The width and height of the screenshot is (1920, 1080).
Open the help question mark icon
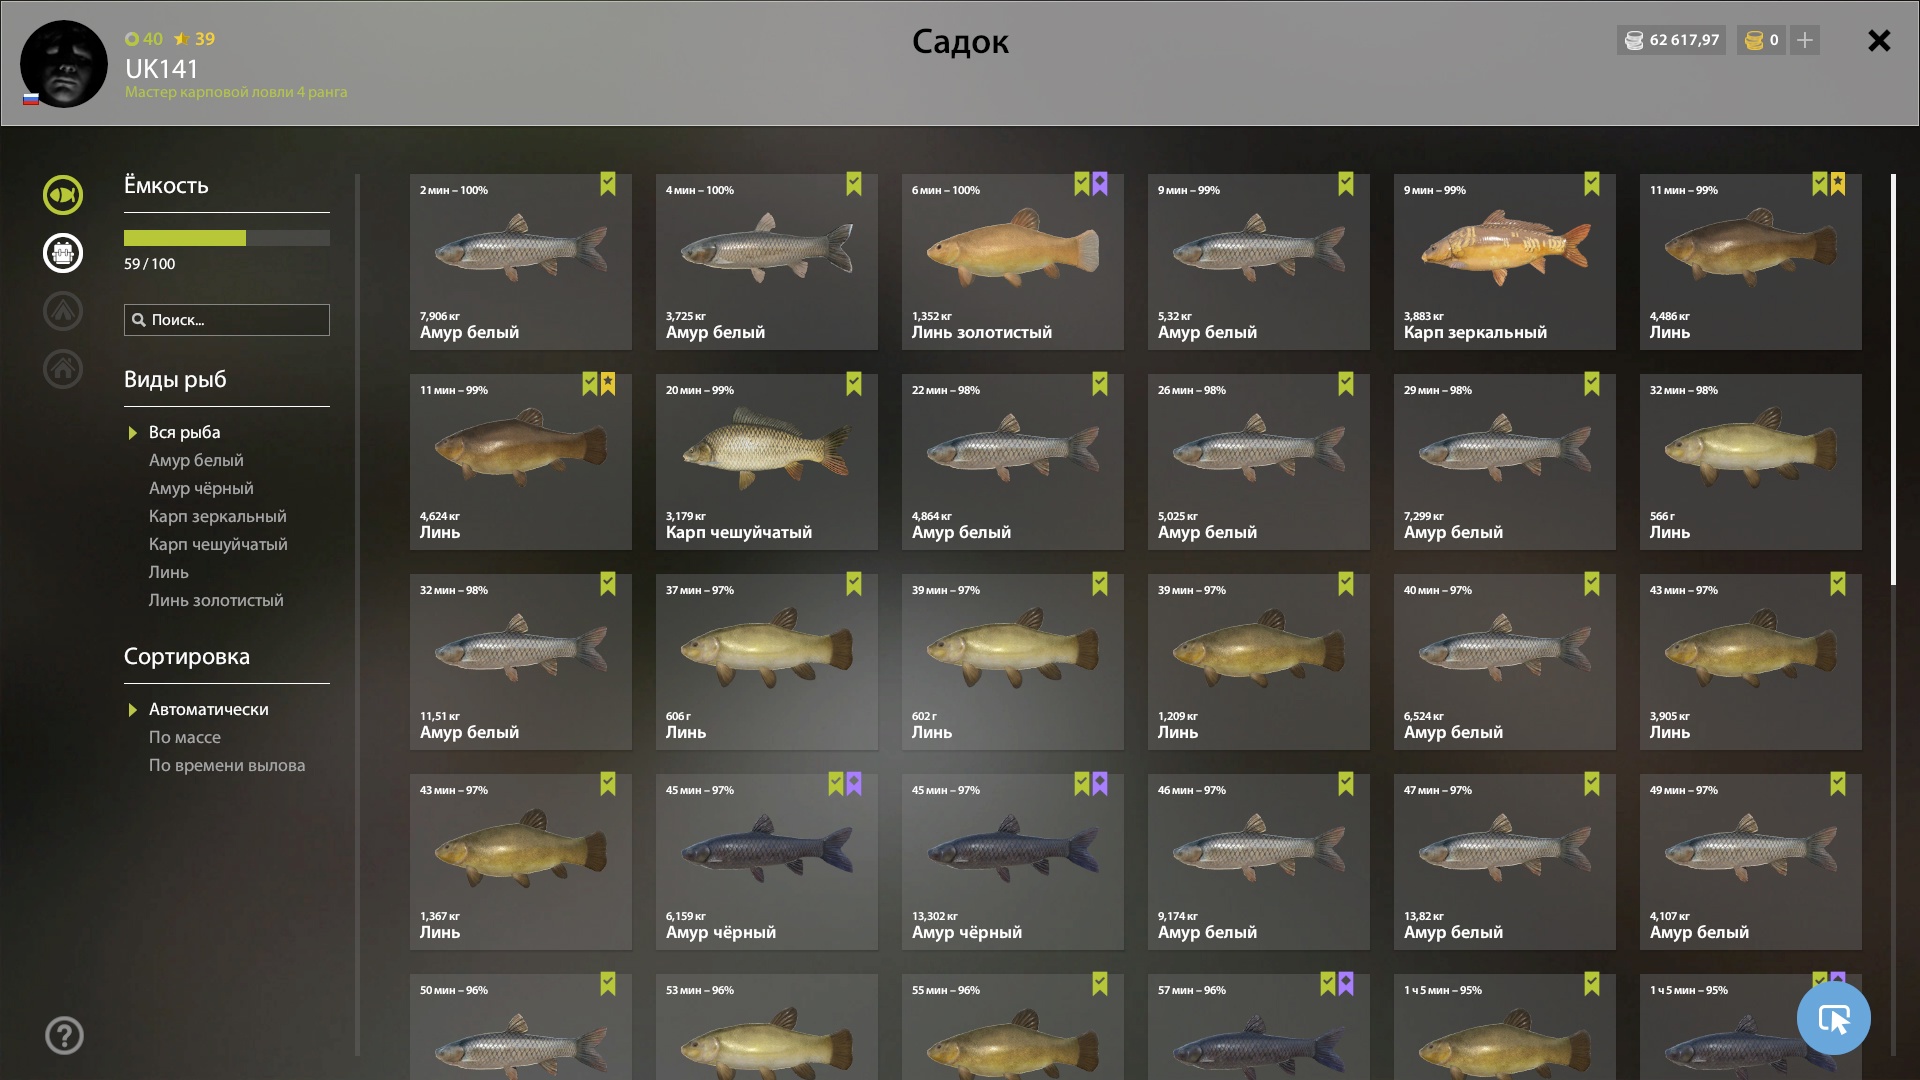[x=64, y=1036]
